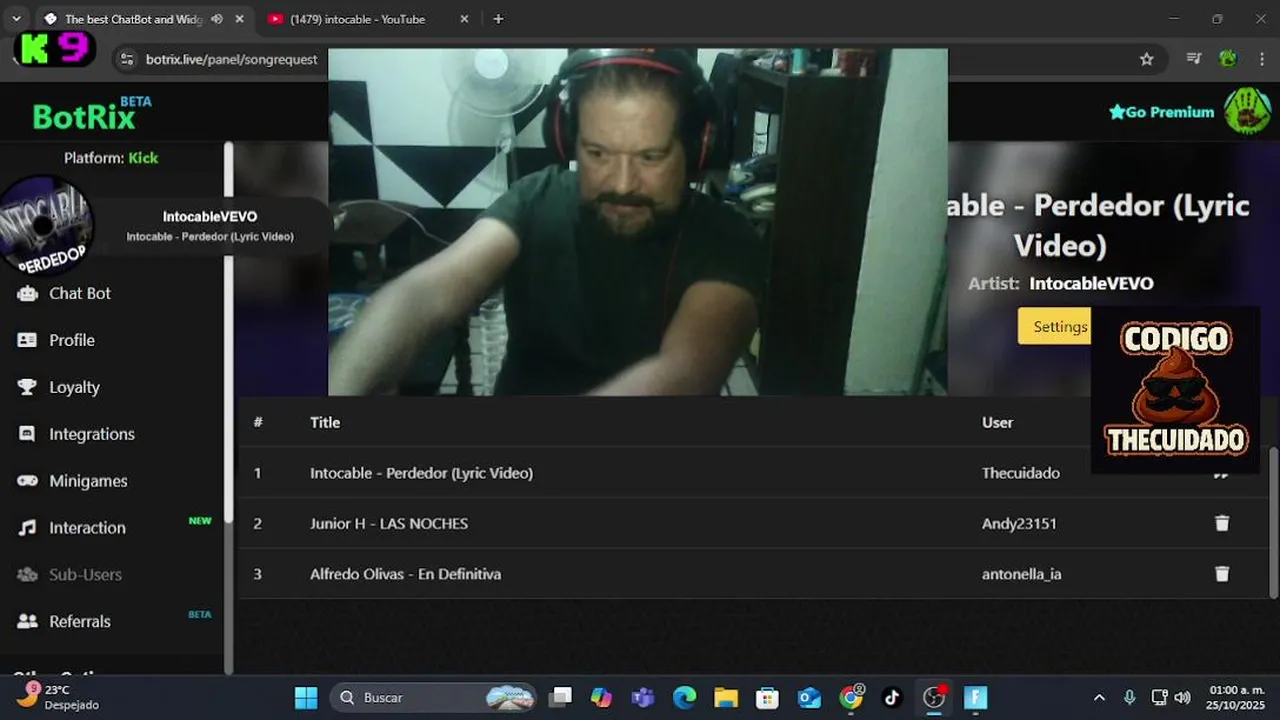This screenshot has width=1280, height=720.
Task: Mute the BotRix tab audio icon
Action: click(x=217, y=19)
